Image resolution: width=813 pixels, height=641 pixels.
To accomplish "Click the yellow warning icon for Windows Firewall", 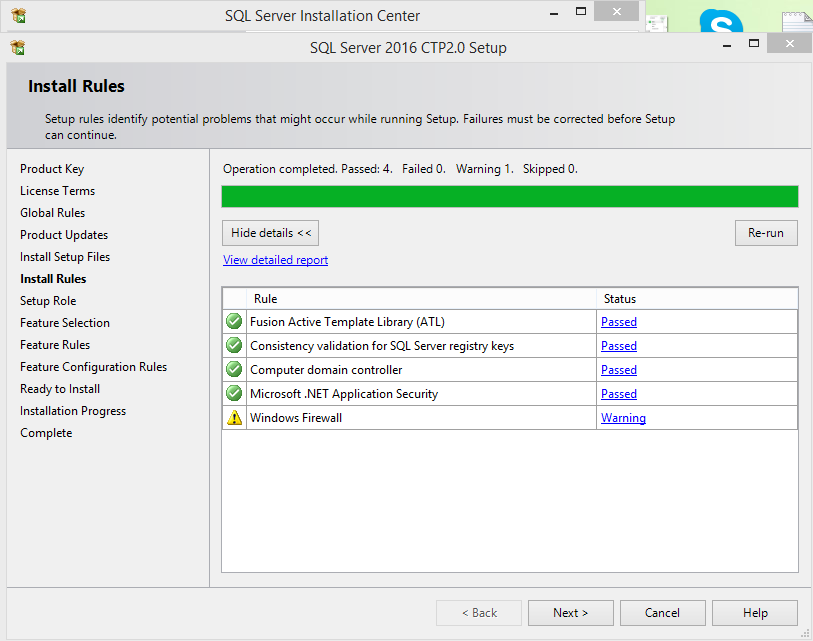I will (234, 417).
